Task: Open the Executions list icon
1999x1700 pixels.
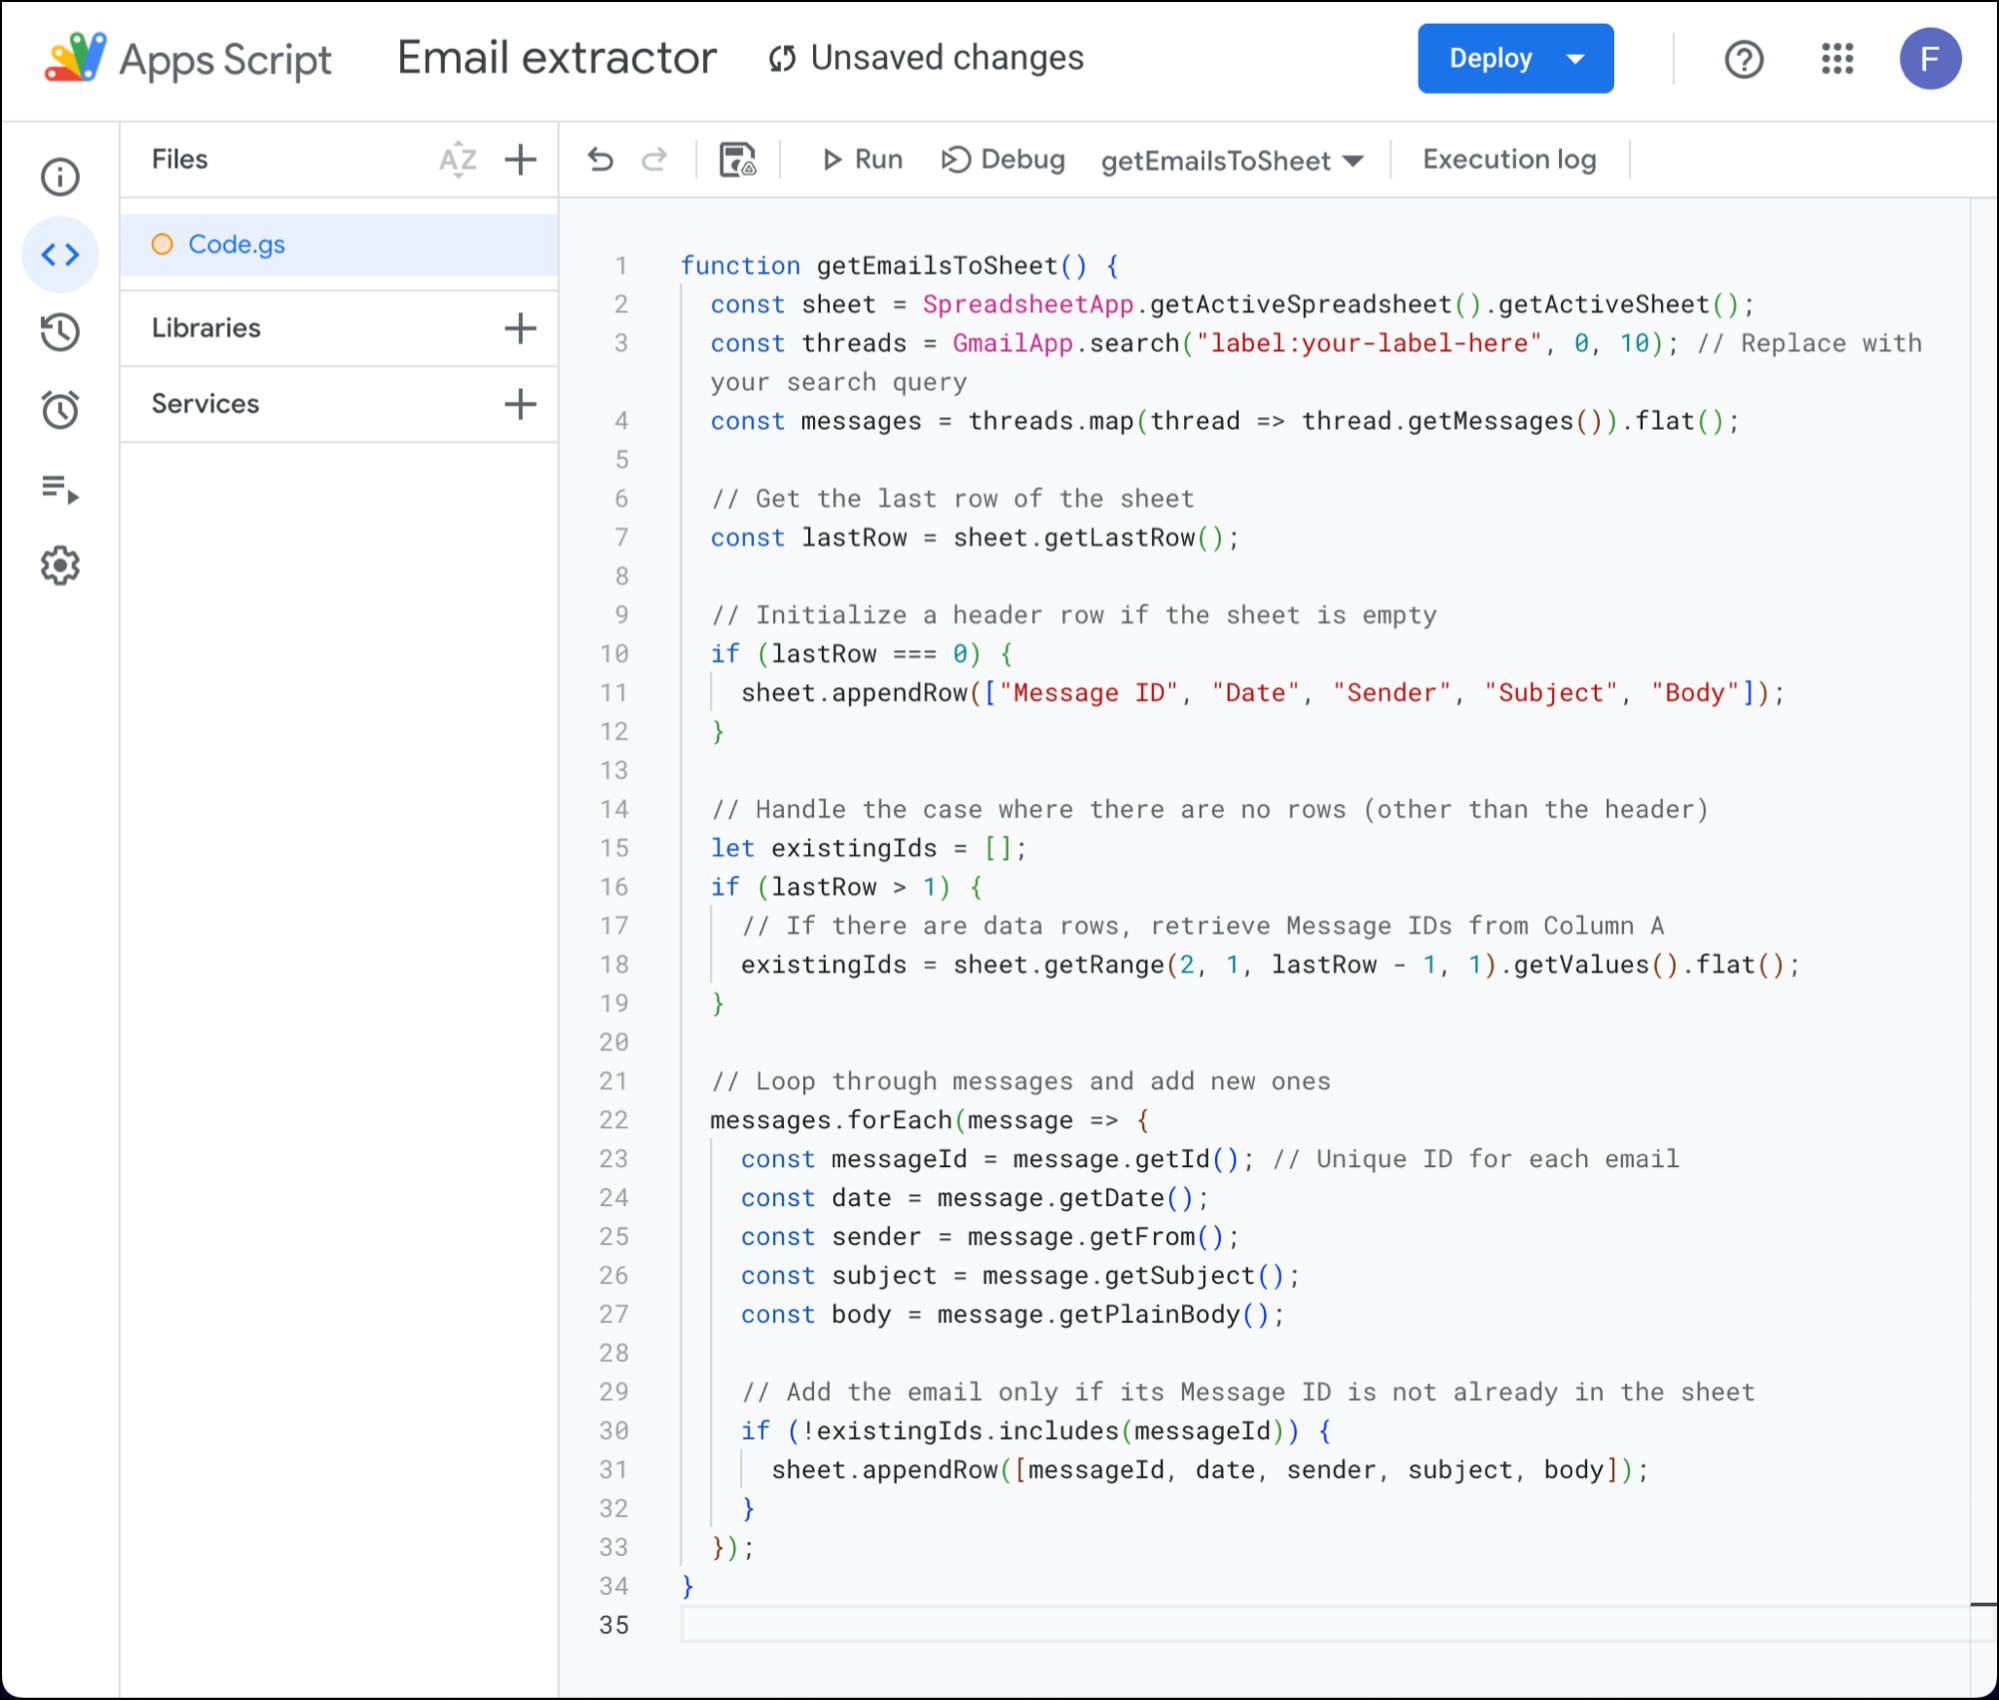Action: point(60,488)
